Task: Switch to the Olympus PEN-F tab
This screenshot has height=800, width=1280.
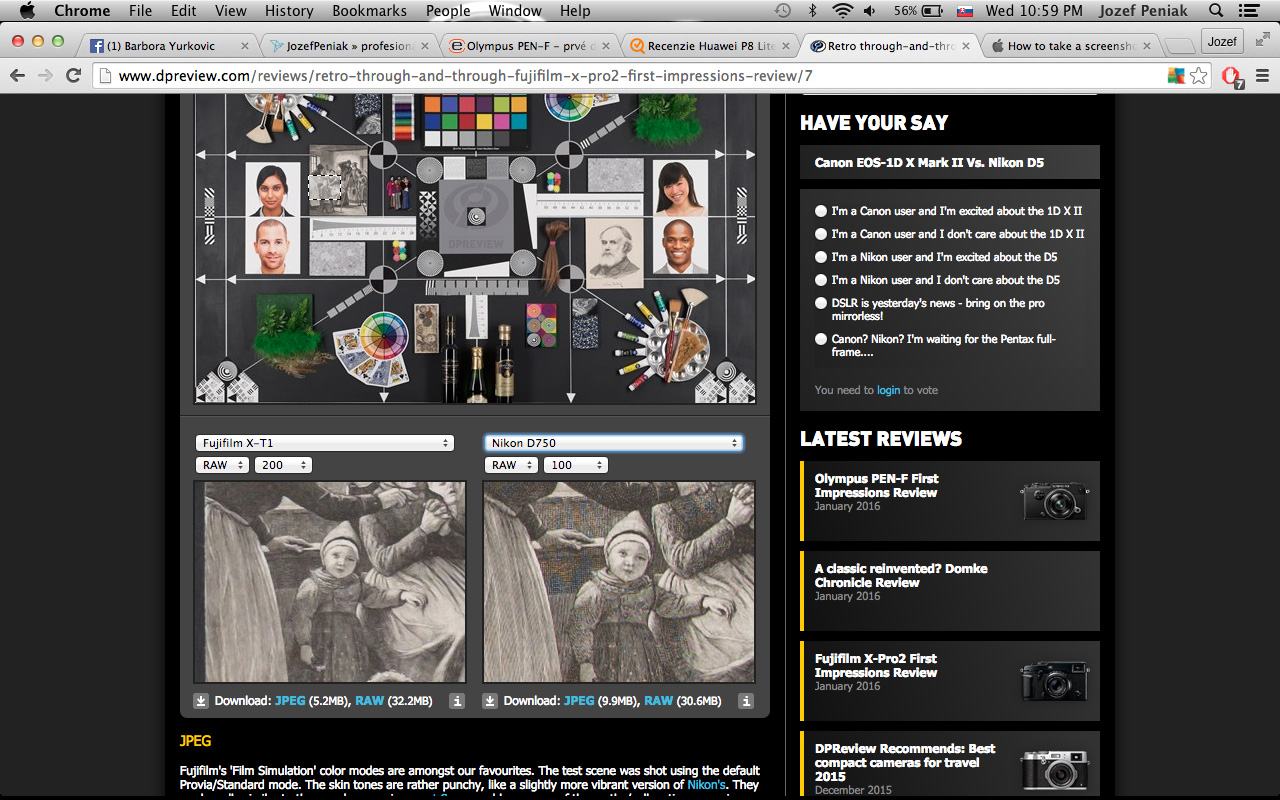Action: pyautogui.click(x=528, y=46)
